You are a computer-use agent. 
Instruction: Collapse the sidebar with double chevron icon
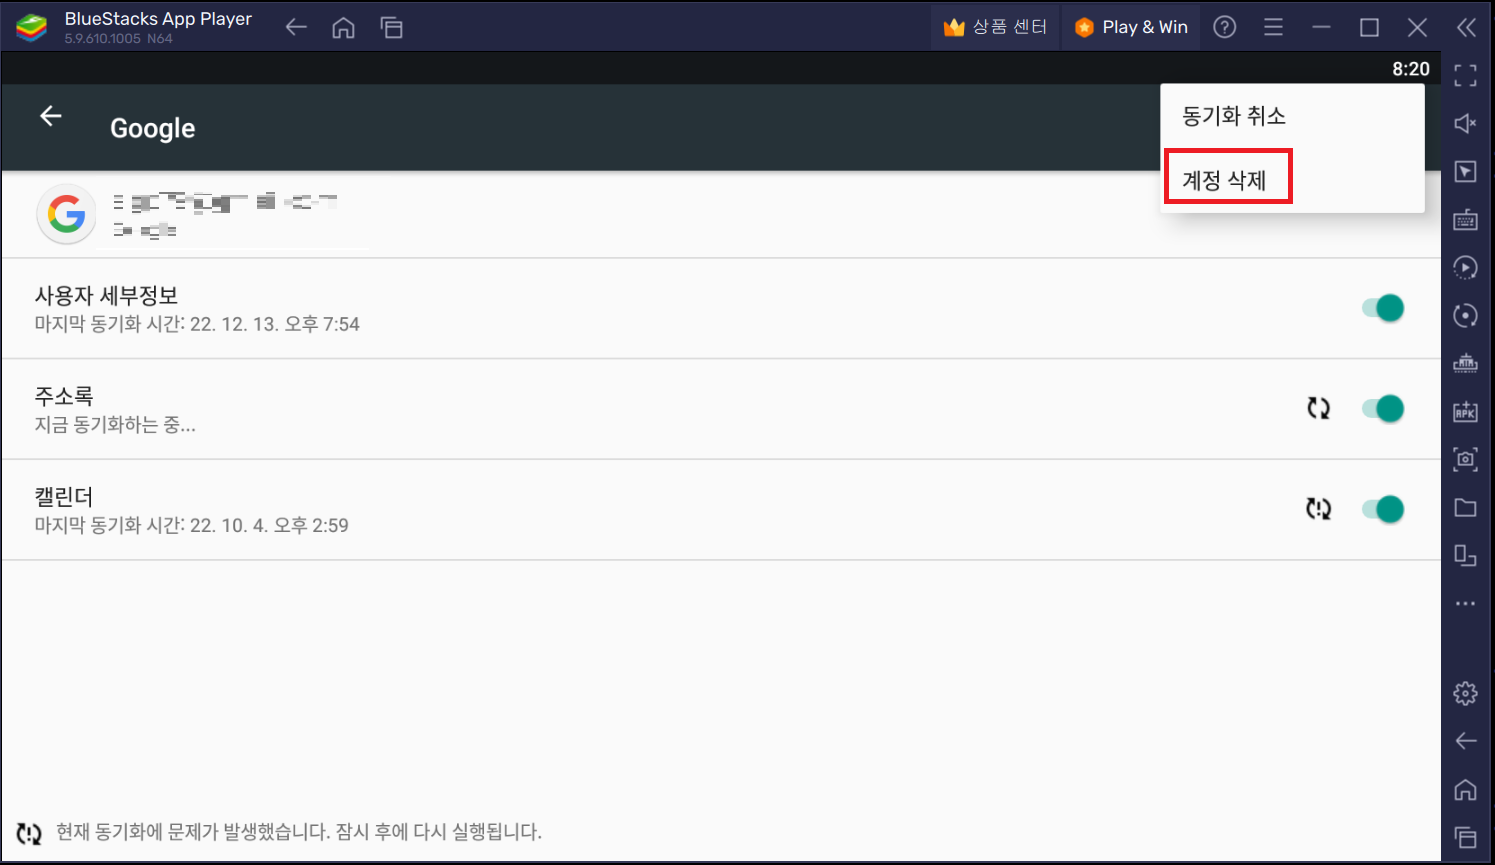pyautogui.click(x=1466, y=27)
